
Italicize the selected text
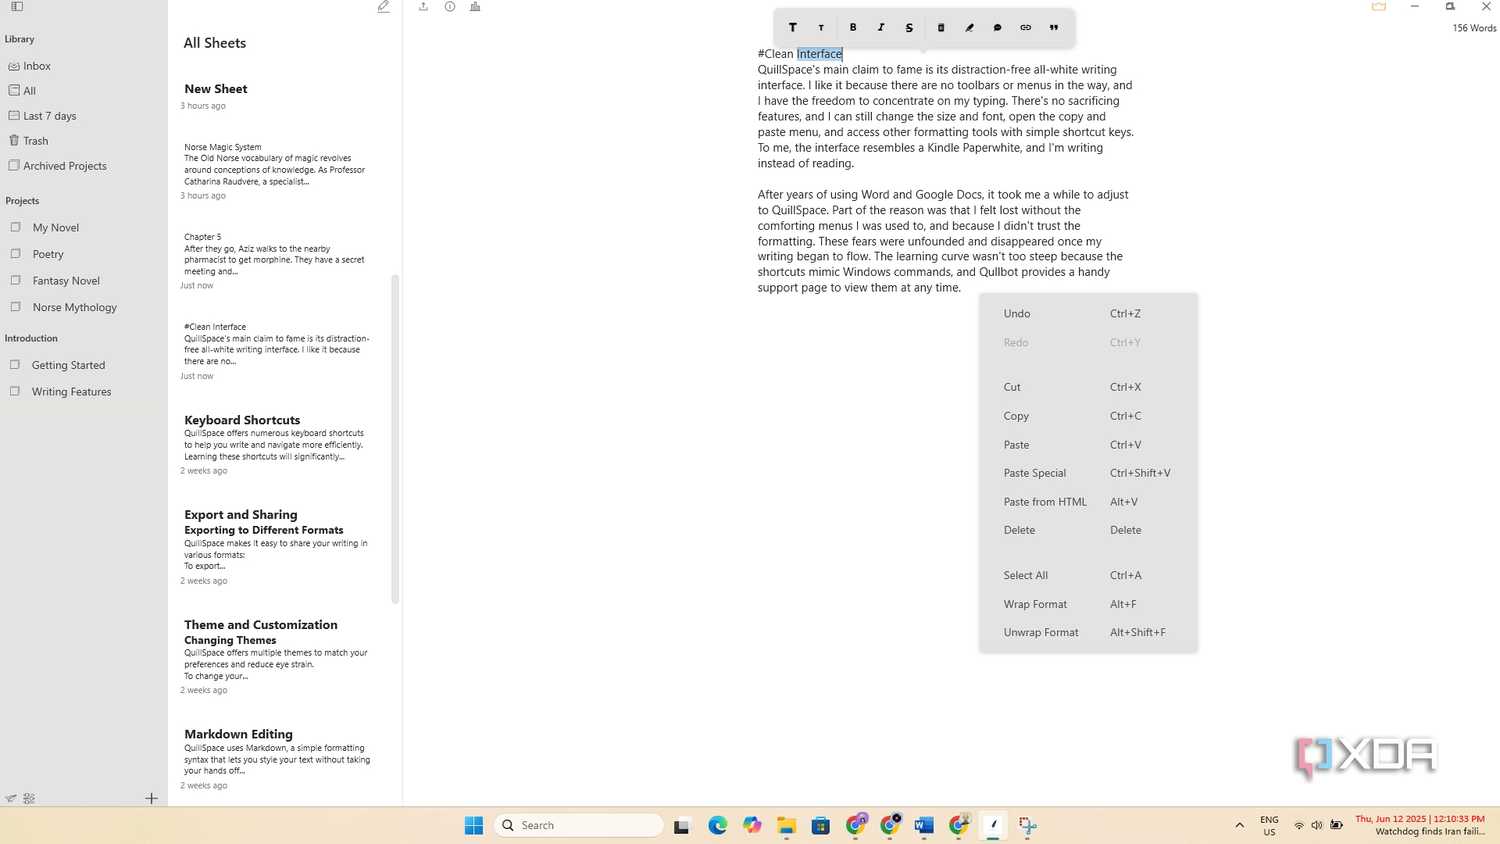point(881,28)
